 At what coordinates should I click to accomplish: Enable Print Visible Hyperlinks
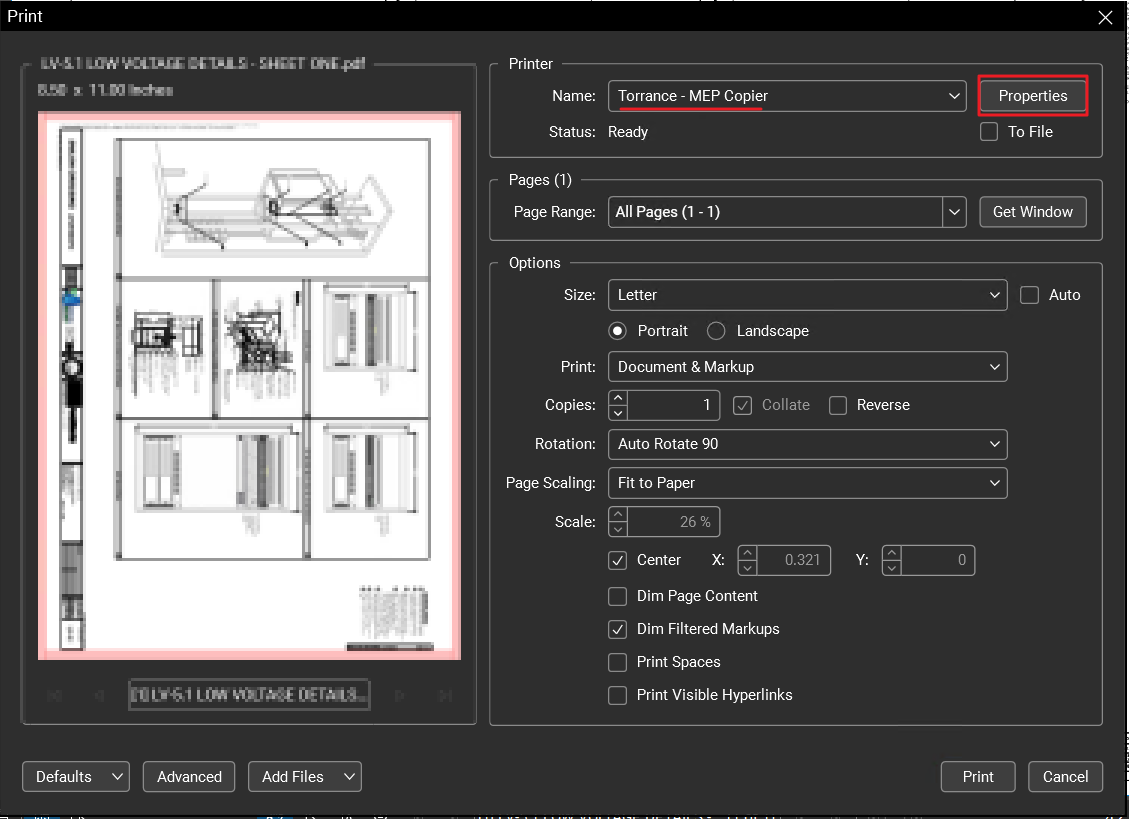tap(618, 695)
